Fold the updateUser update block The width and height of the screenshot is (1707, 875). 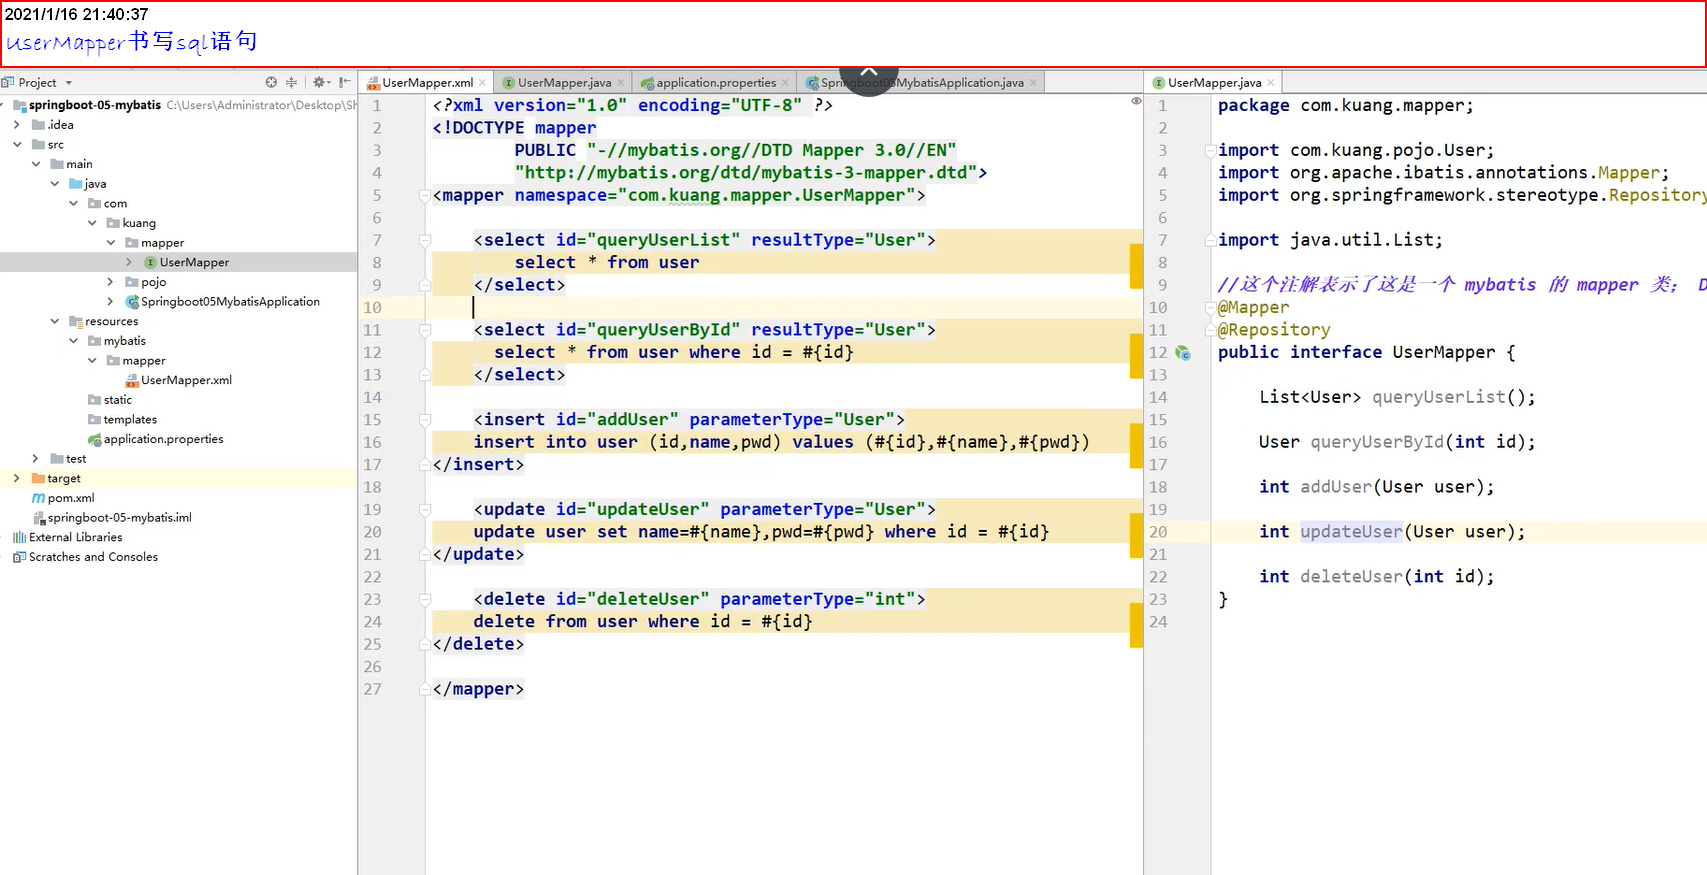pos(425,510)
